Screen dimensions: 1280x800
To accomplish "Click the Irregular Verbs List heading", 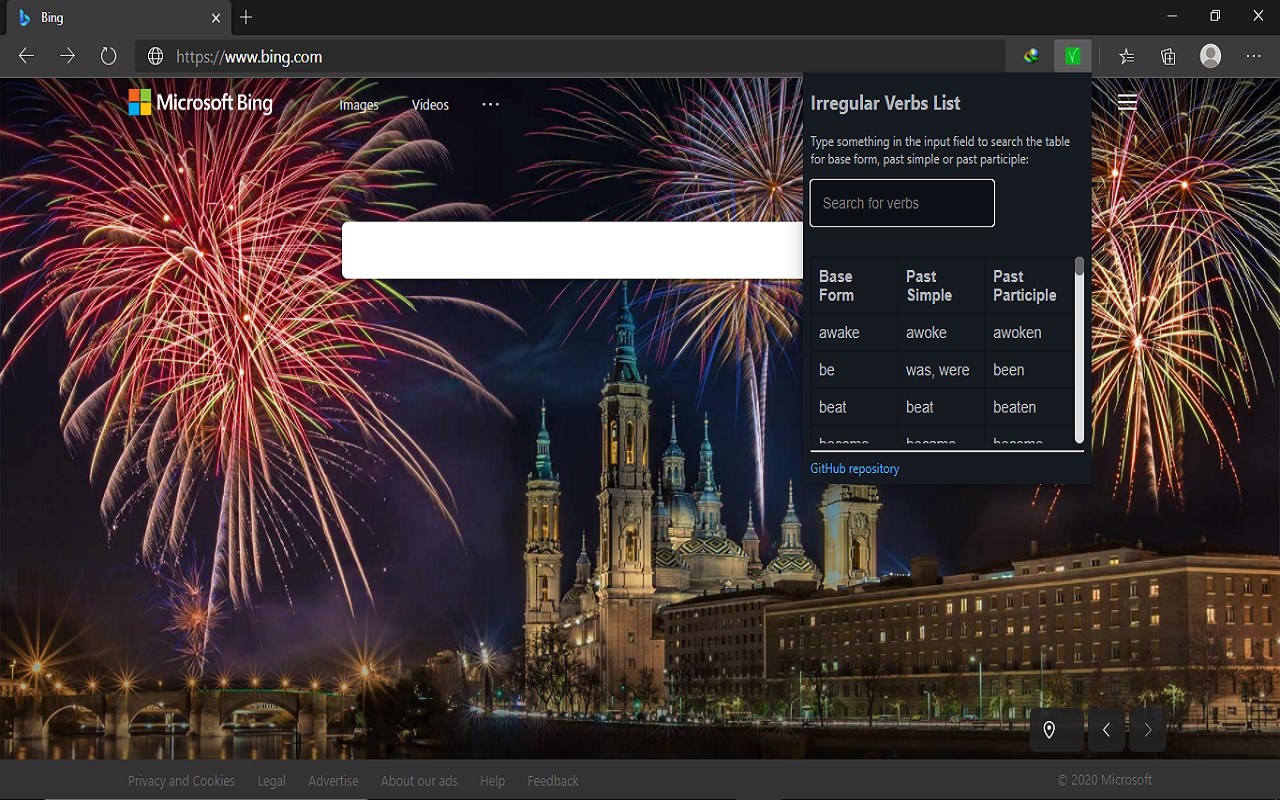I will click(x=885, y=103).
